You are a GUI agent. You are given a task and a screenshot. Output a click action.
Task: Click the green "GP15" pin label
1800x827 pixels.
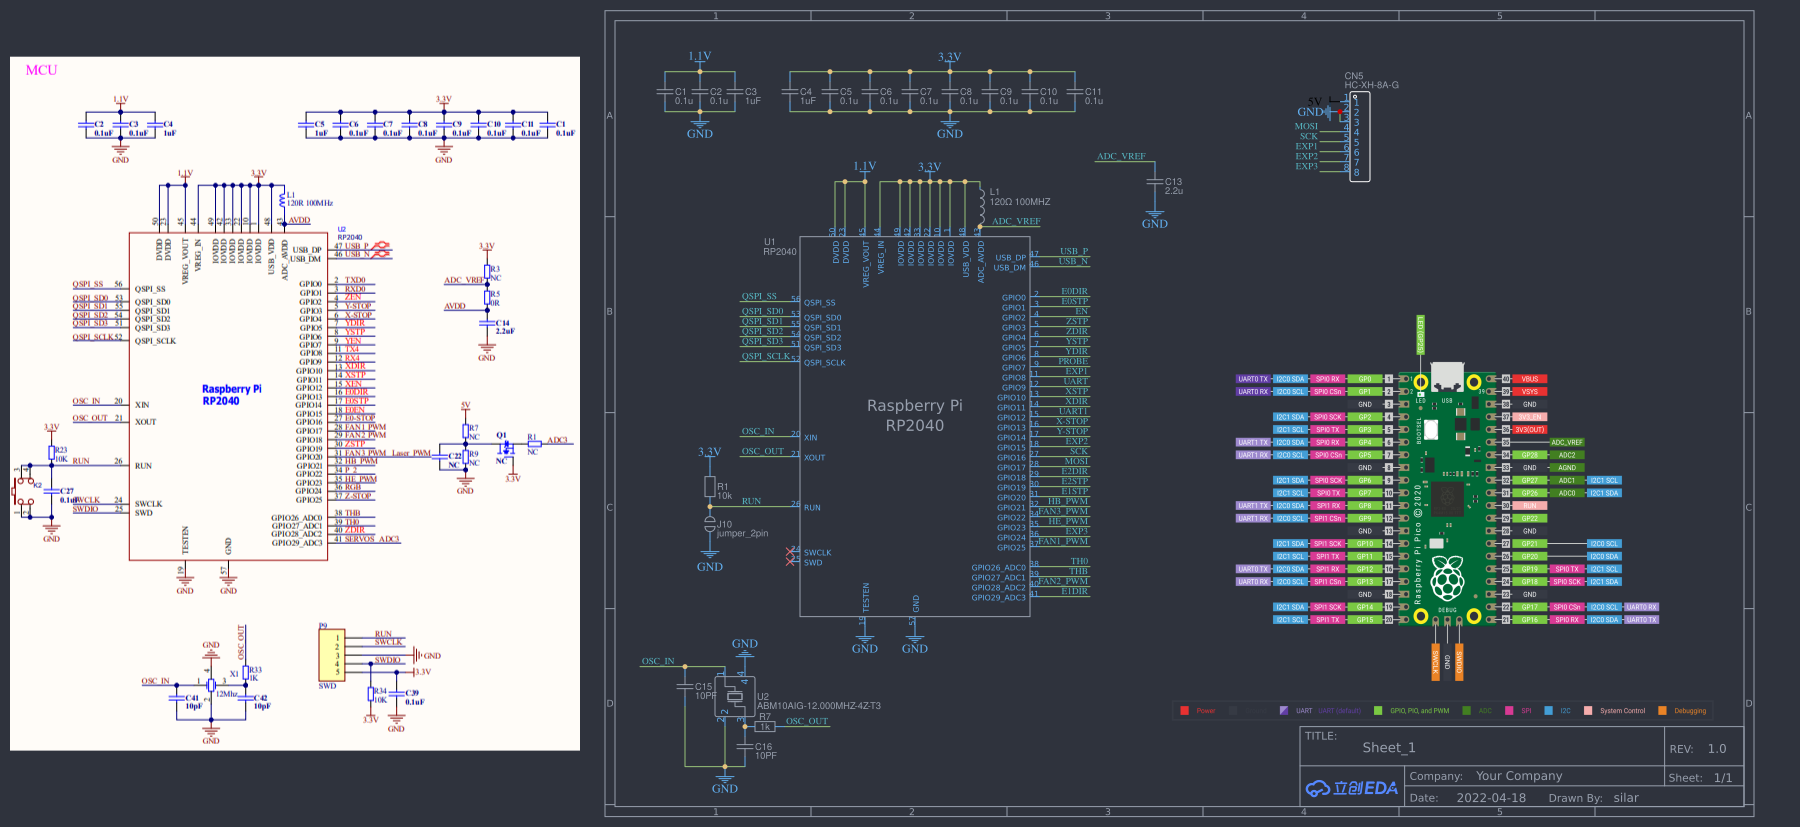1365,620
